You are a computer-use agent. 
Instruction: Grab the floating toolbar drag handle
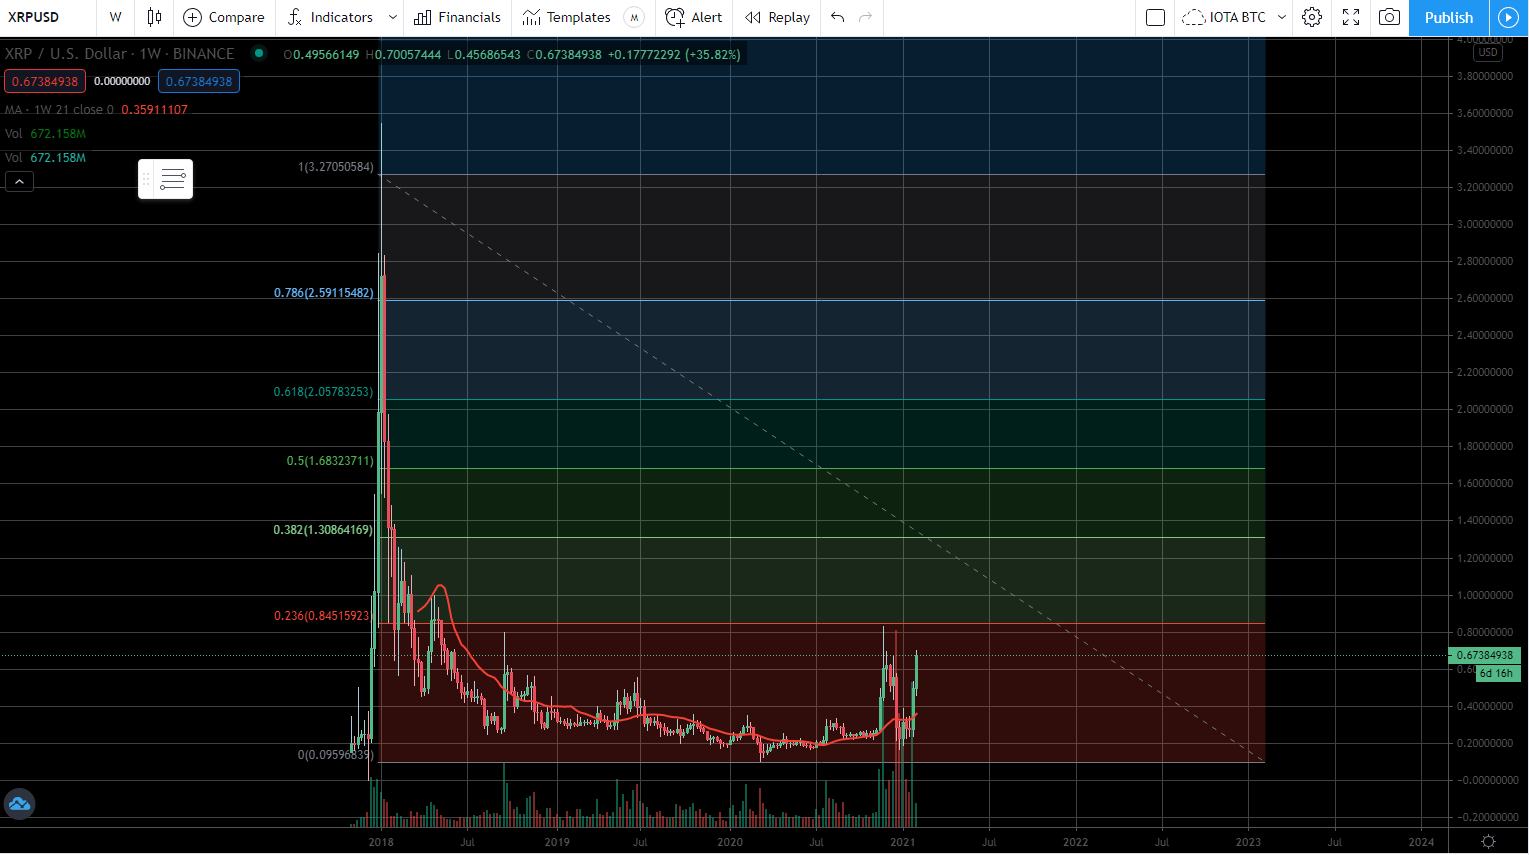(146, 179)
